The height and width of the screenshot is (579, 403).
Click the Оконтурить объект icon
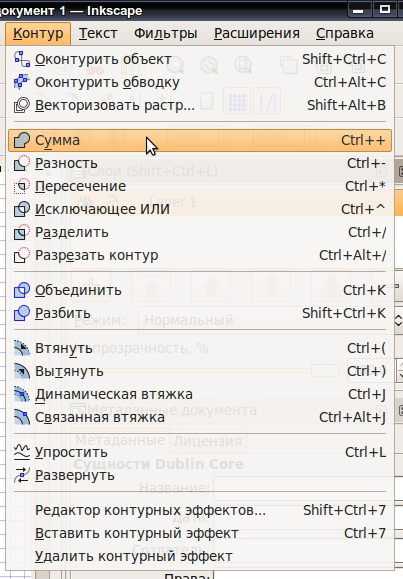pyautogui.click(x=21, y=59)
